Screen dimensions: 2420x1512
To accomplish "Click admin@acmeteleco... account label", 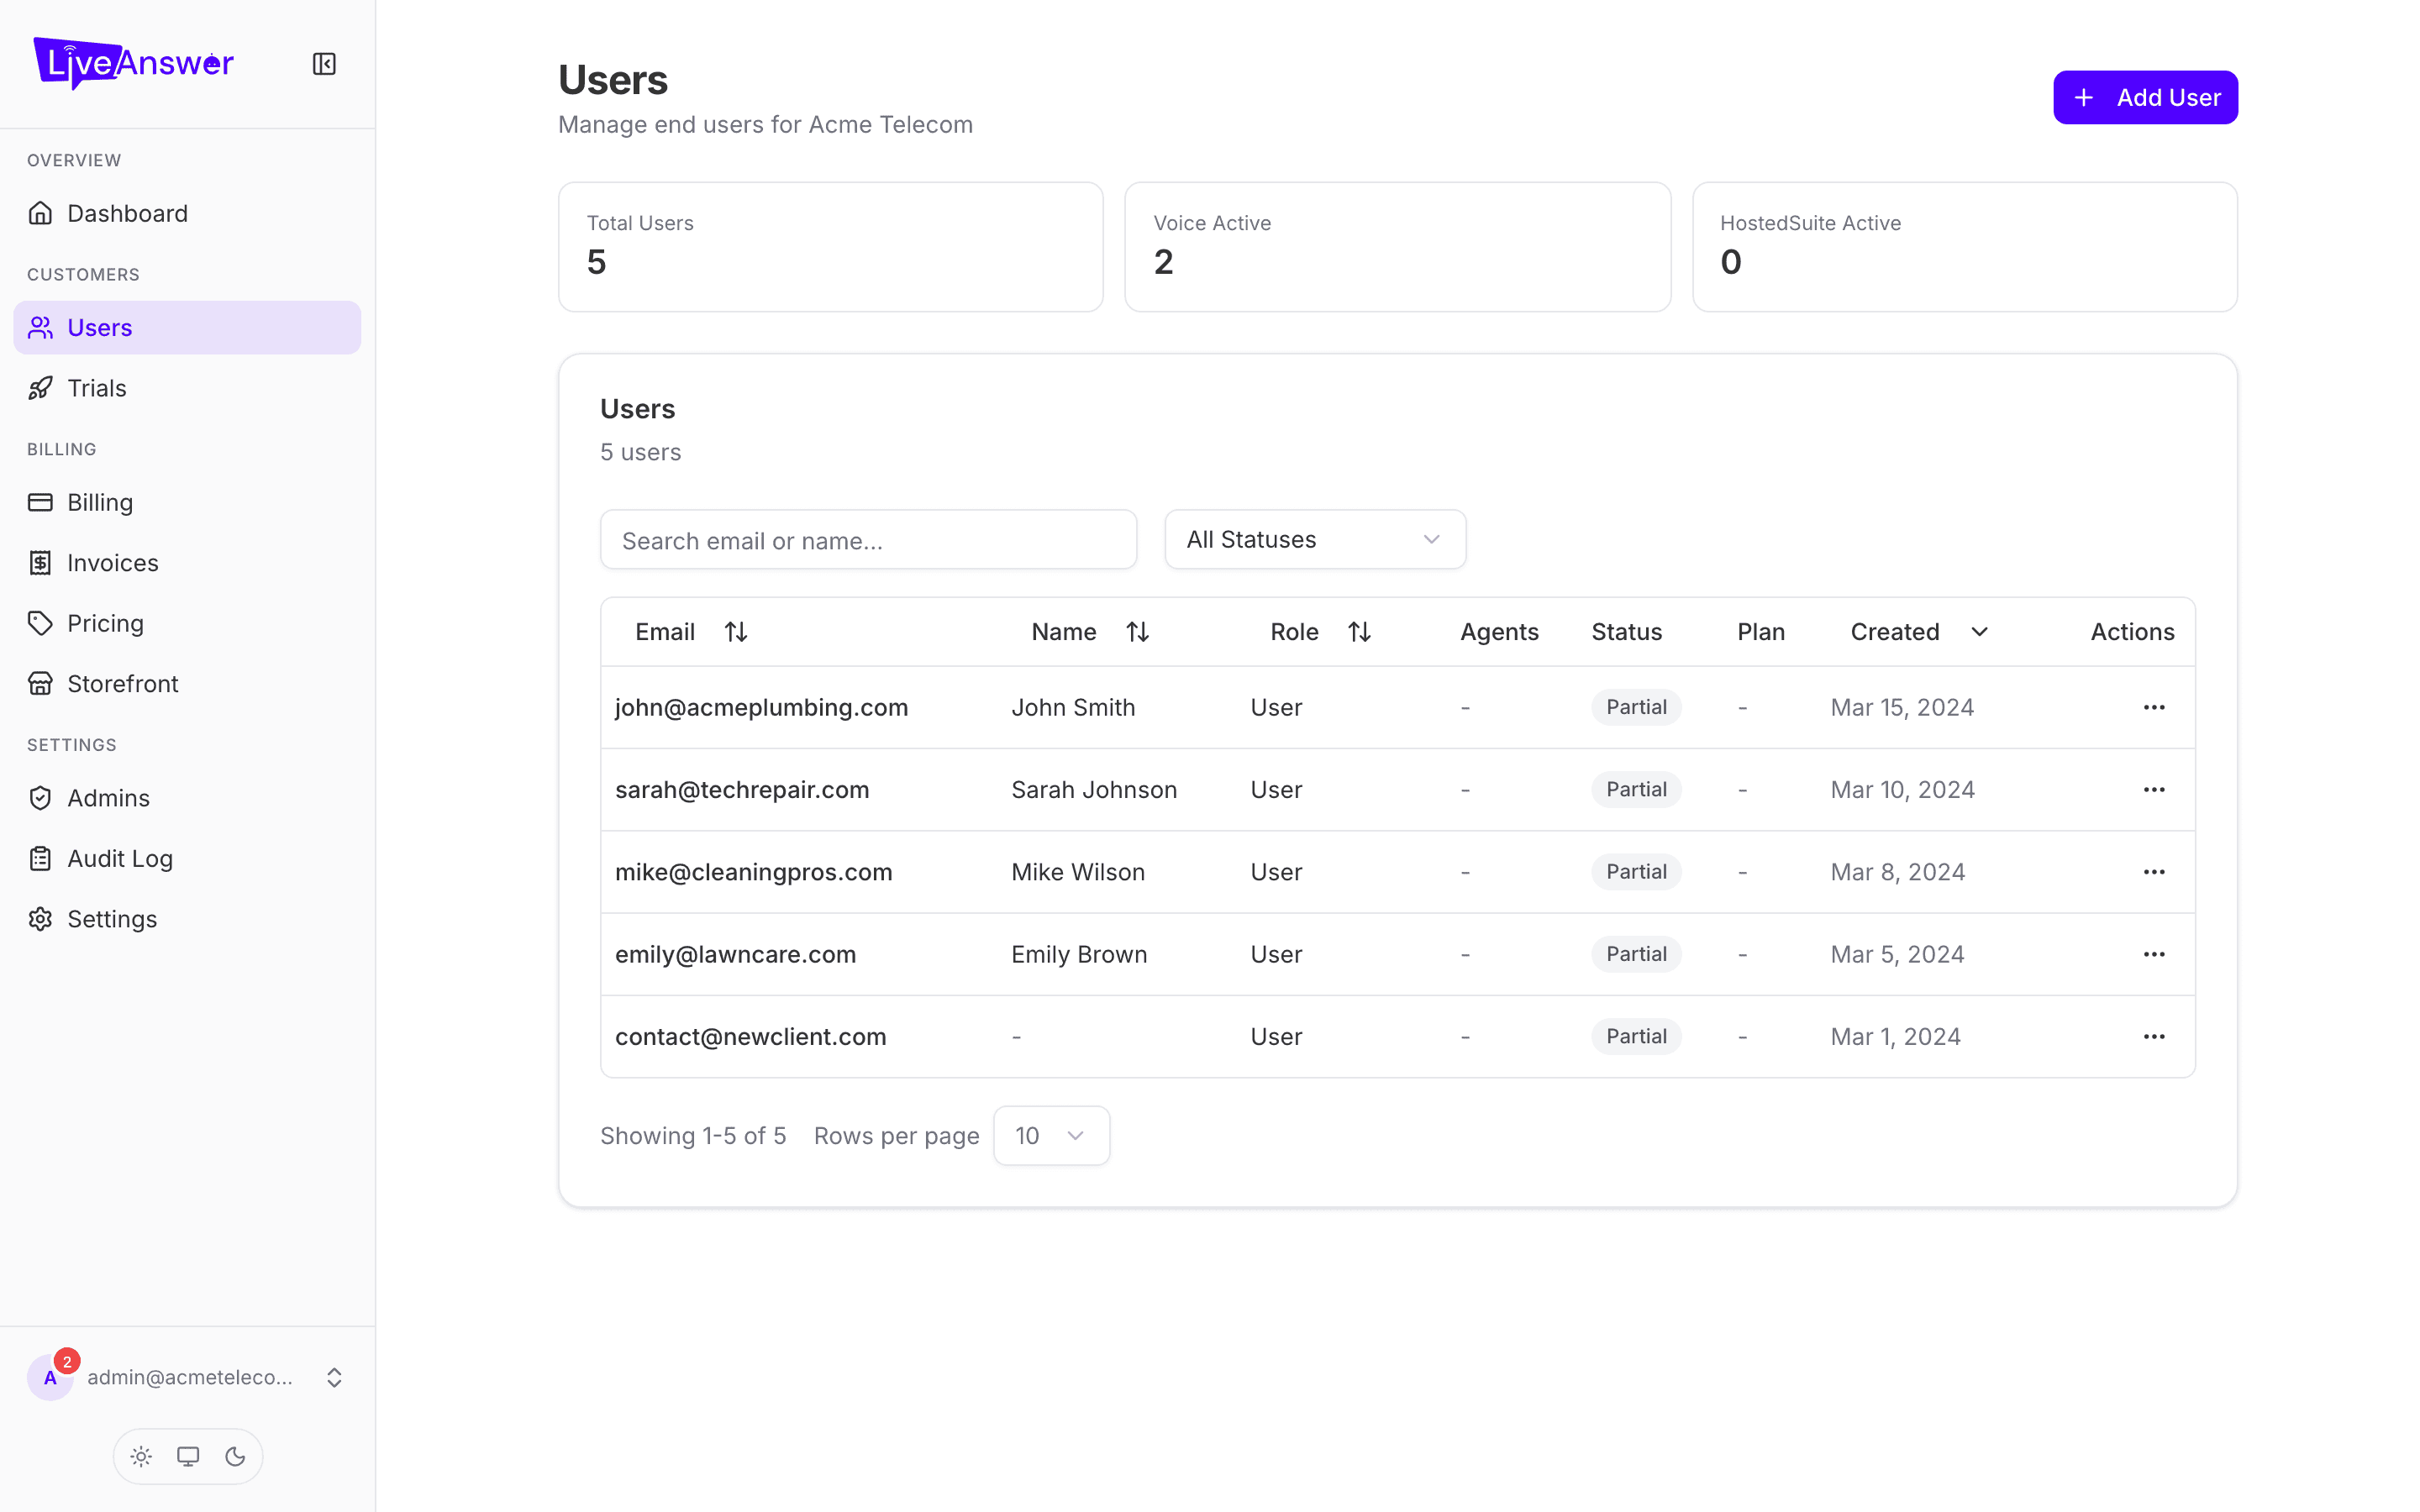I will [x=190, y=1377].
